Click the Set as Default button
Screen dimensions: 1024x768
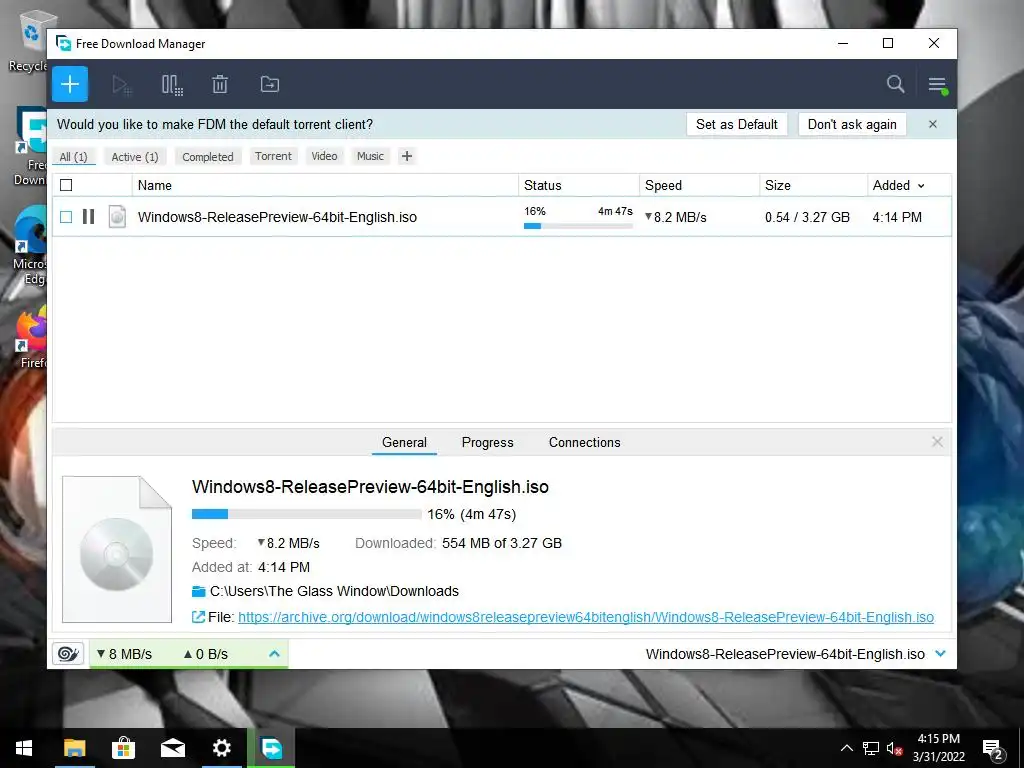737,124
